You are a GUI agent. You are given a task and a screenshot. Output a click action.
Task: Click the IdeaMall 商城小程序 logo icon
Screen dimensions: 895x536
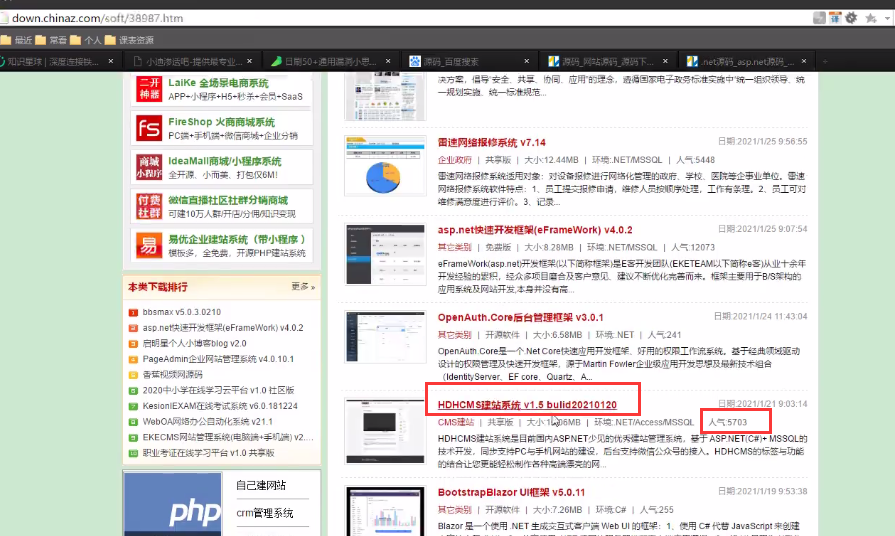pyautogui.click(x=148, y=166)
